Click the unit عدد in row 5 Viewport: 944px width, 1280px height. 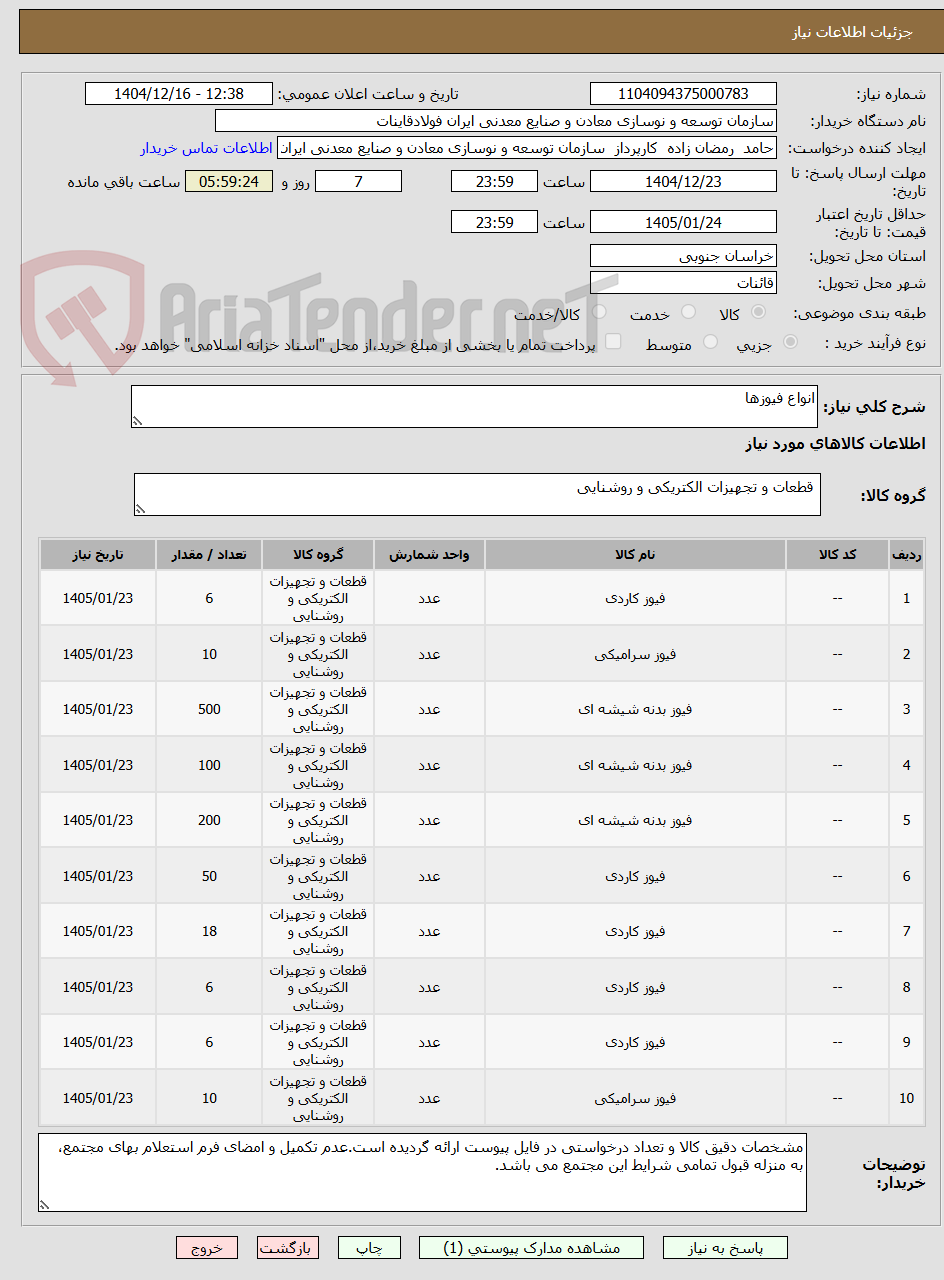[x=429, y=820]
